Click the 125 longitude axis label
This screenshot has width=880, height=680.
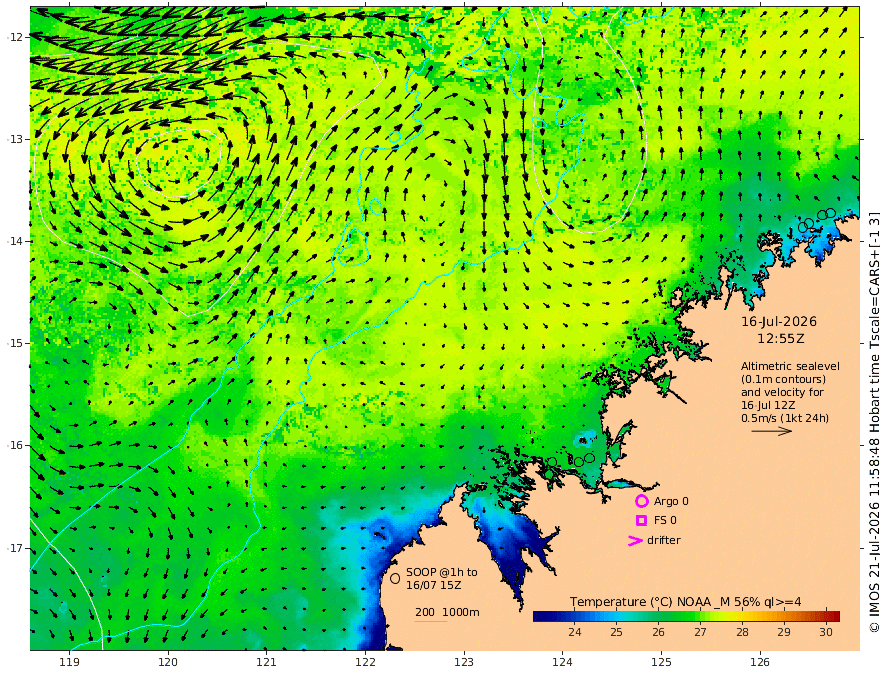click(x=661, y=663)
